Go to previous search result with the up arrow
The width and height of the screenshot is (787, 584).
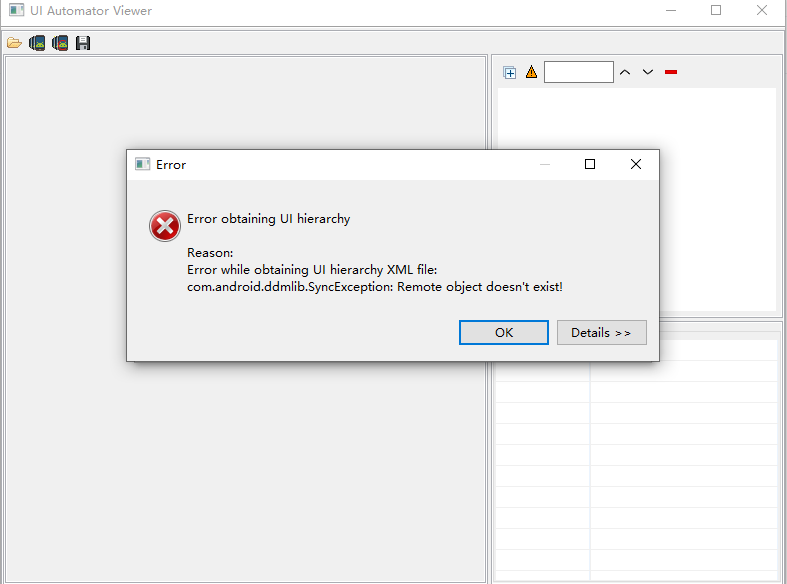[625, 72]
